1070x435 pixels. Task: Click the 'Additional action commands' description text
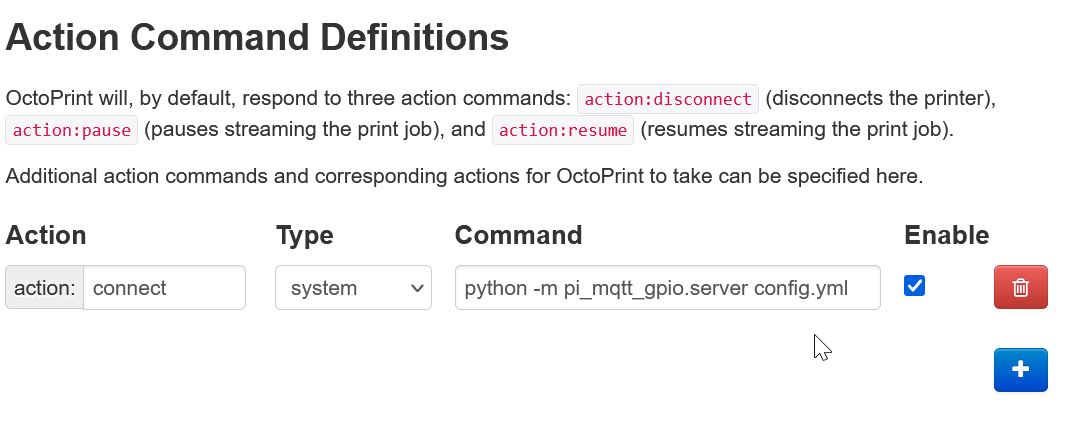(464, 176)
